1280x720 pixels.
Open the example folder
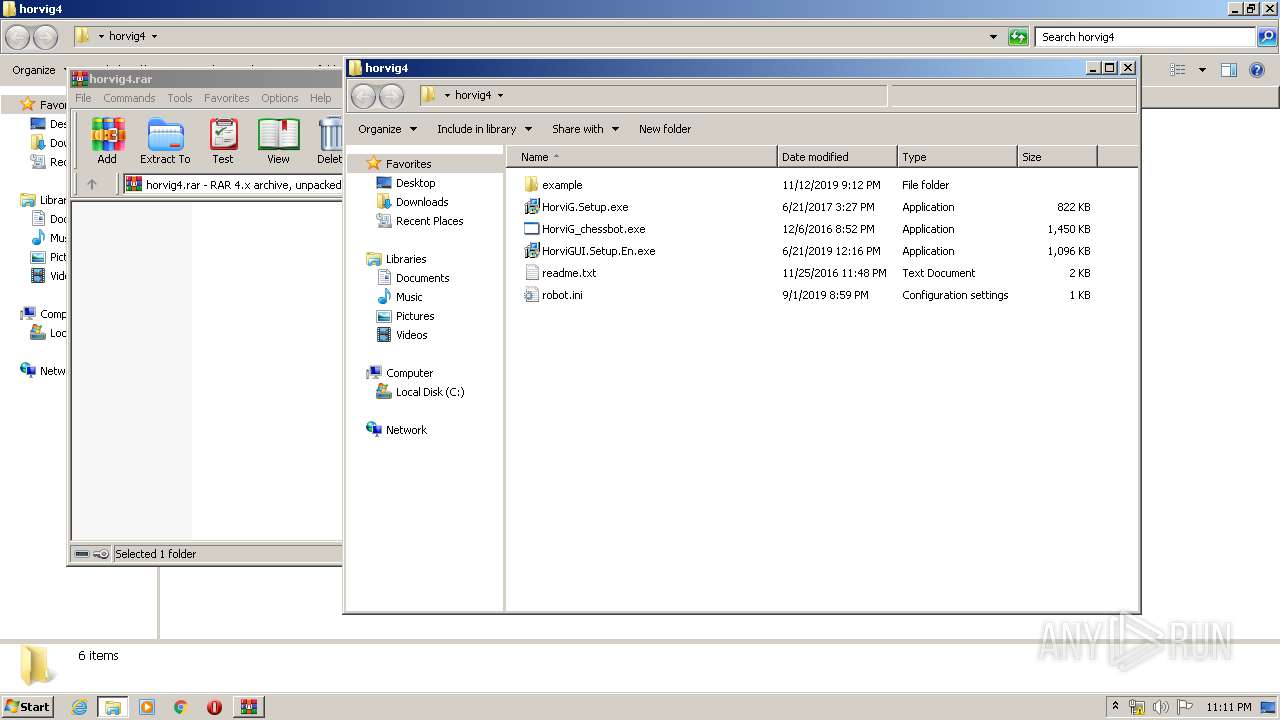(561, 185)
